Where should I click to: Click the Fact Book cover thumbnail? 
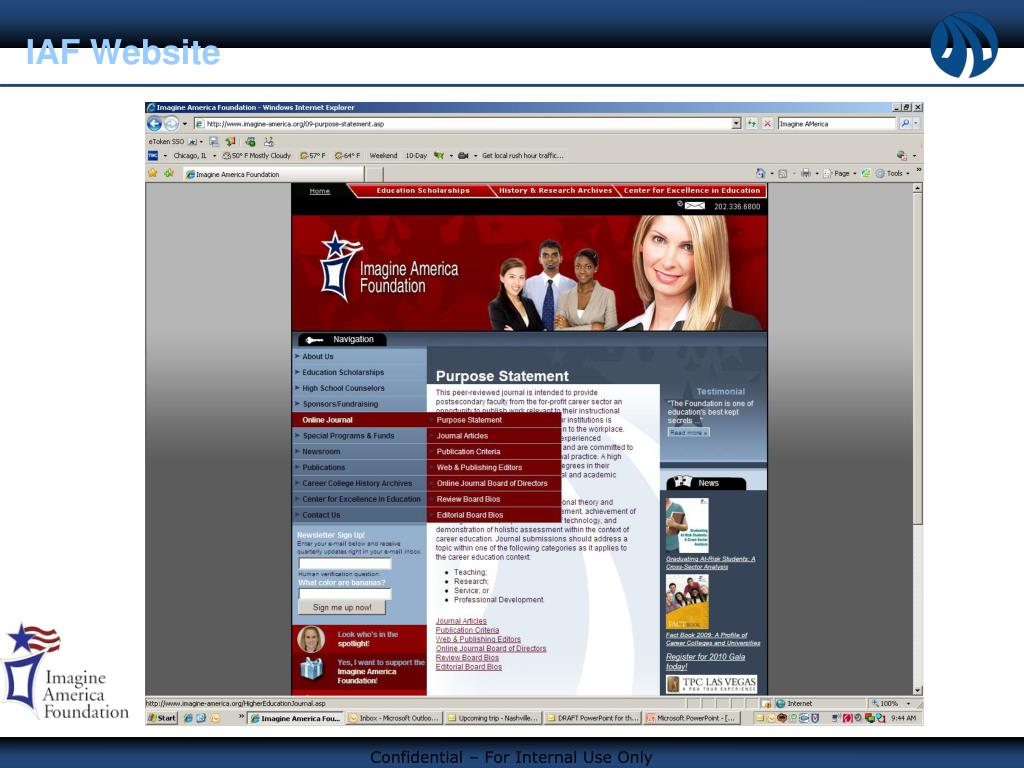pyautogui.click(x=687, y=602)
